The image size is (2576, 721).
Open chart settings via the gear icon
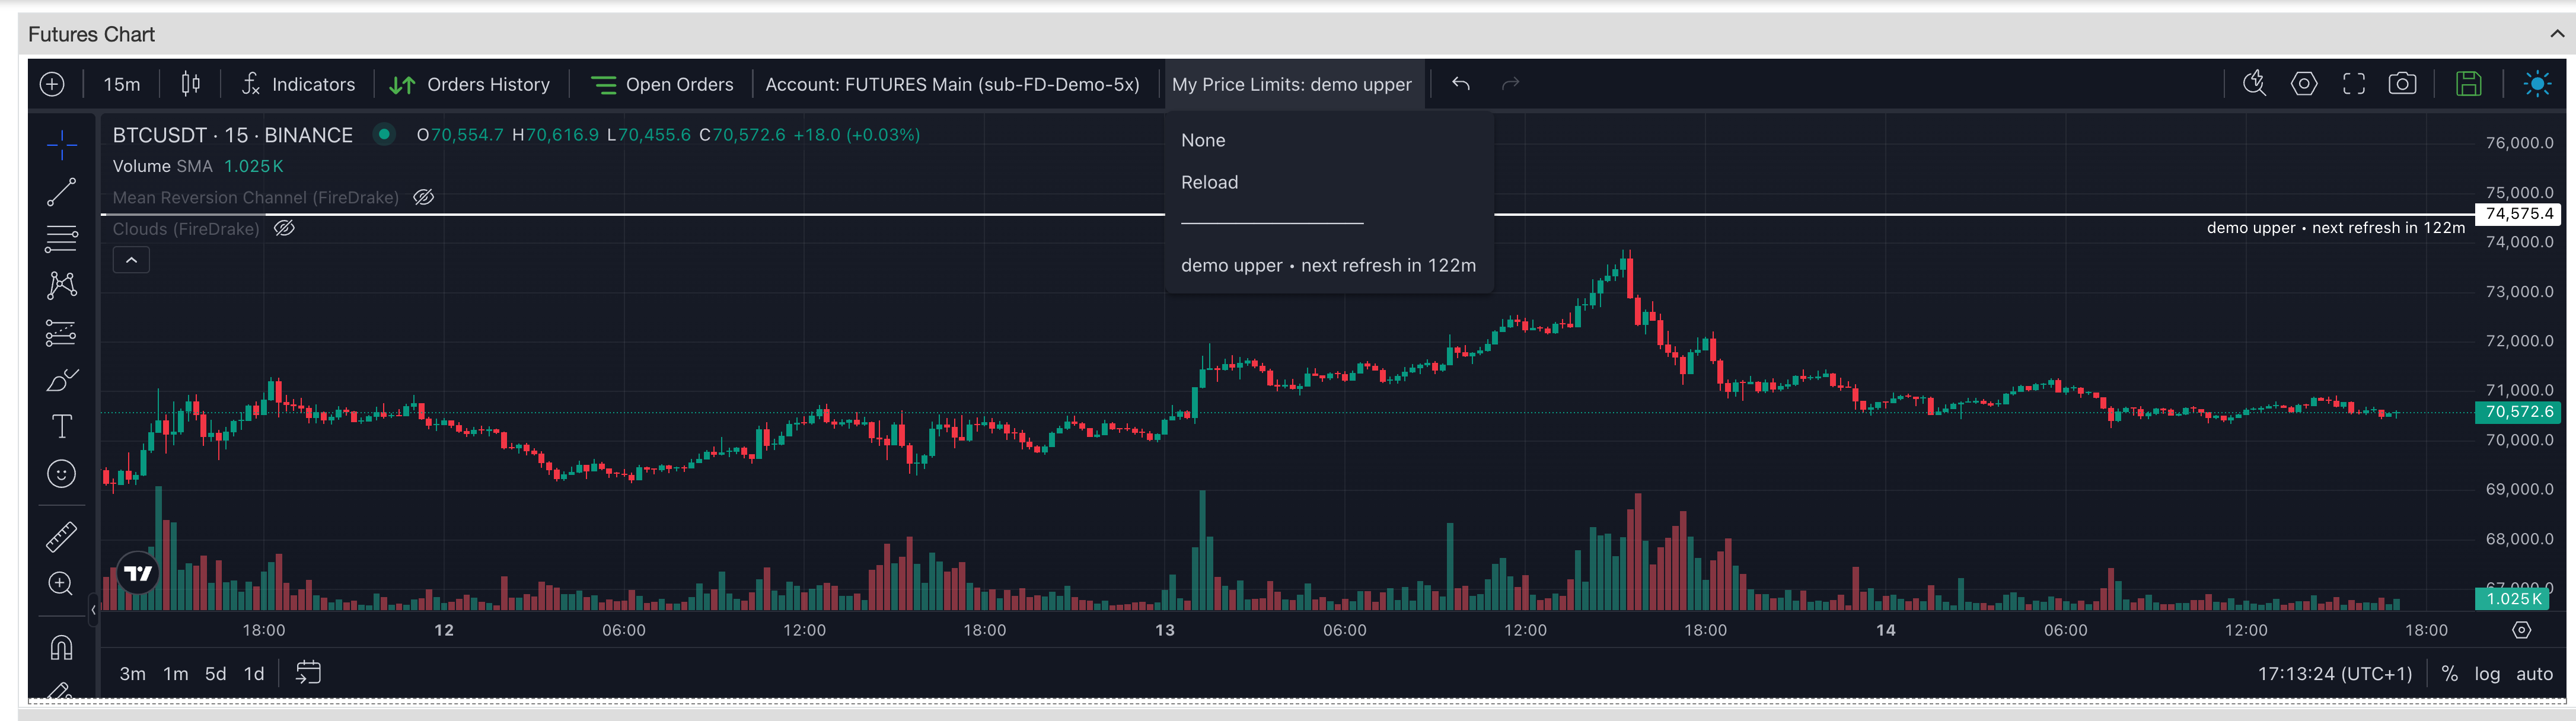2304,84
